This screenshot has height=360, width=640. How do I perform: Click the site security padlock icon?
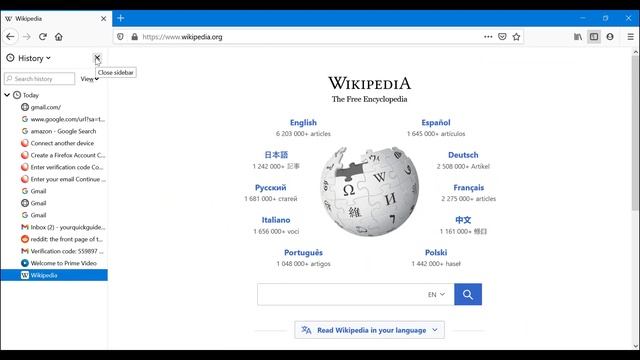point(134,37)
